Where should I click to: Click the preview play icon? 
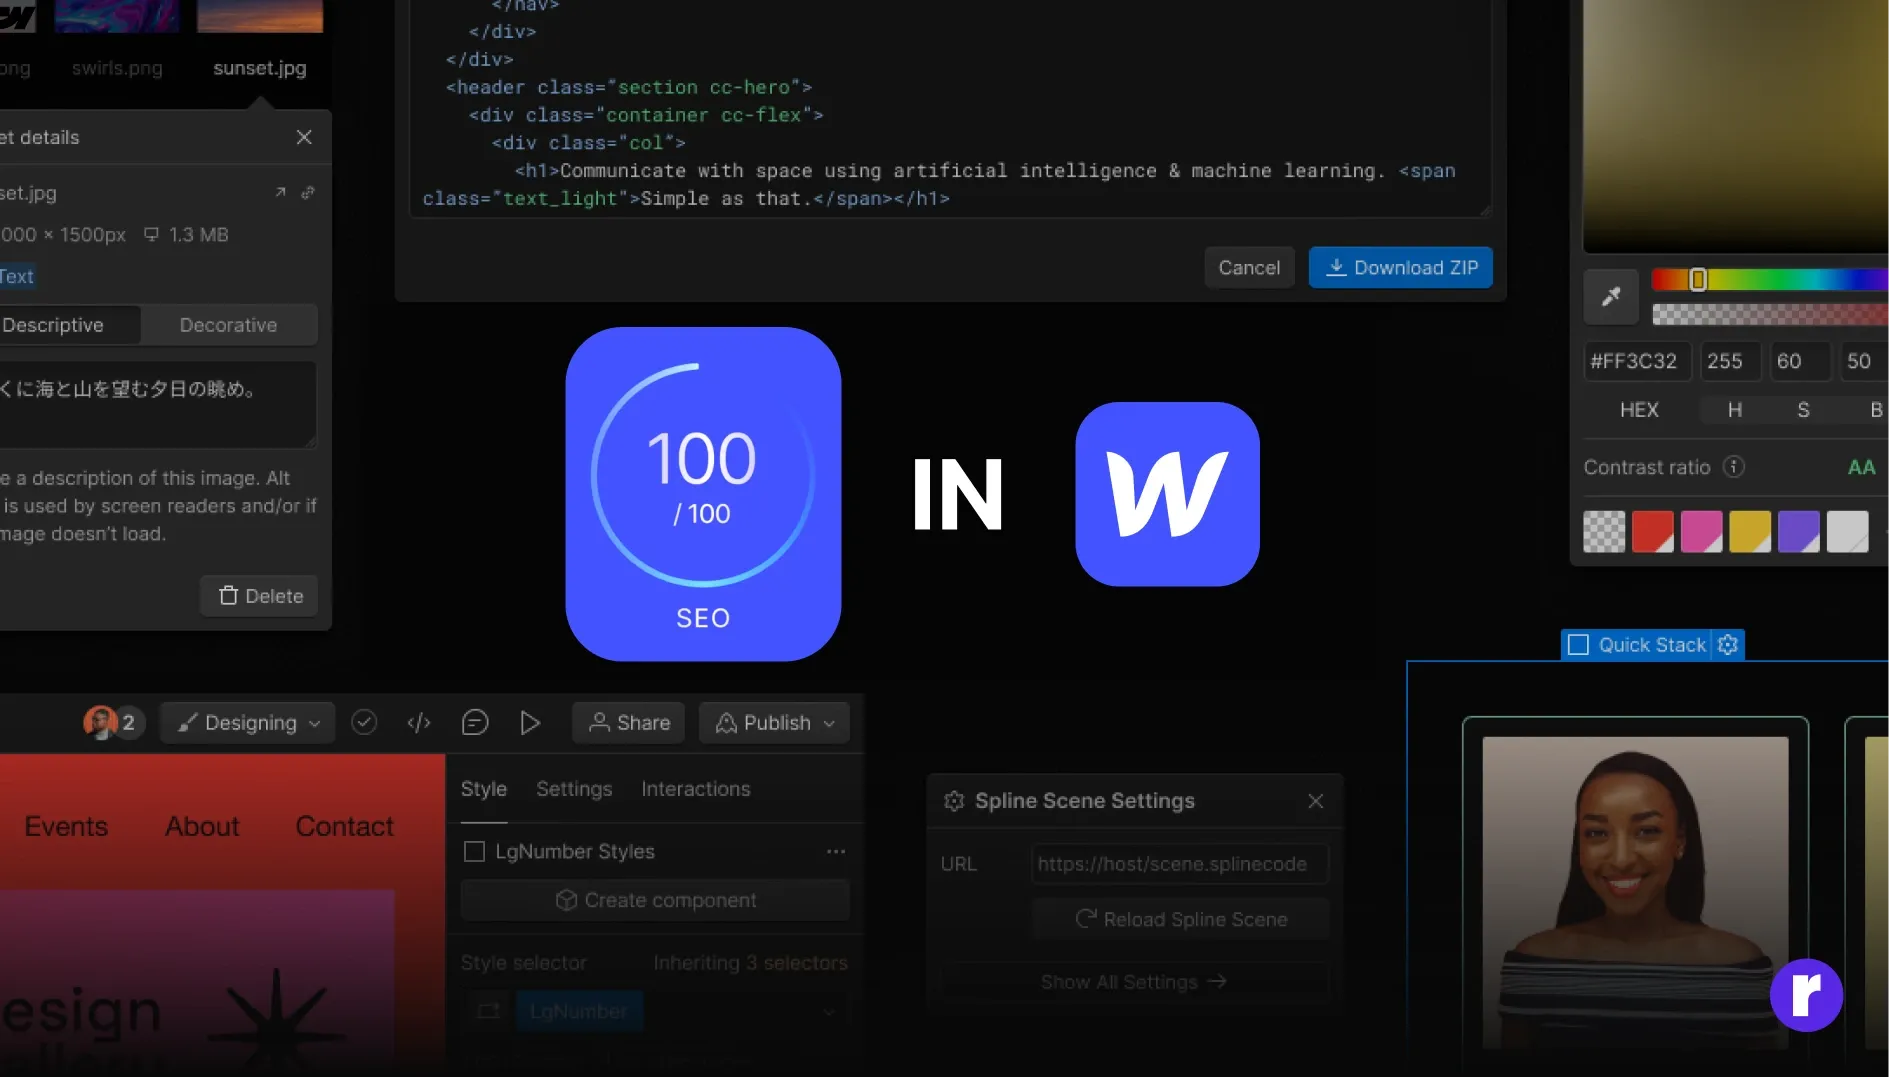(530, 722)
